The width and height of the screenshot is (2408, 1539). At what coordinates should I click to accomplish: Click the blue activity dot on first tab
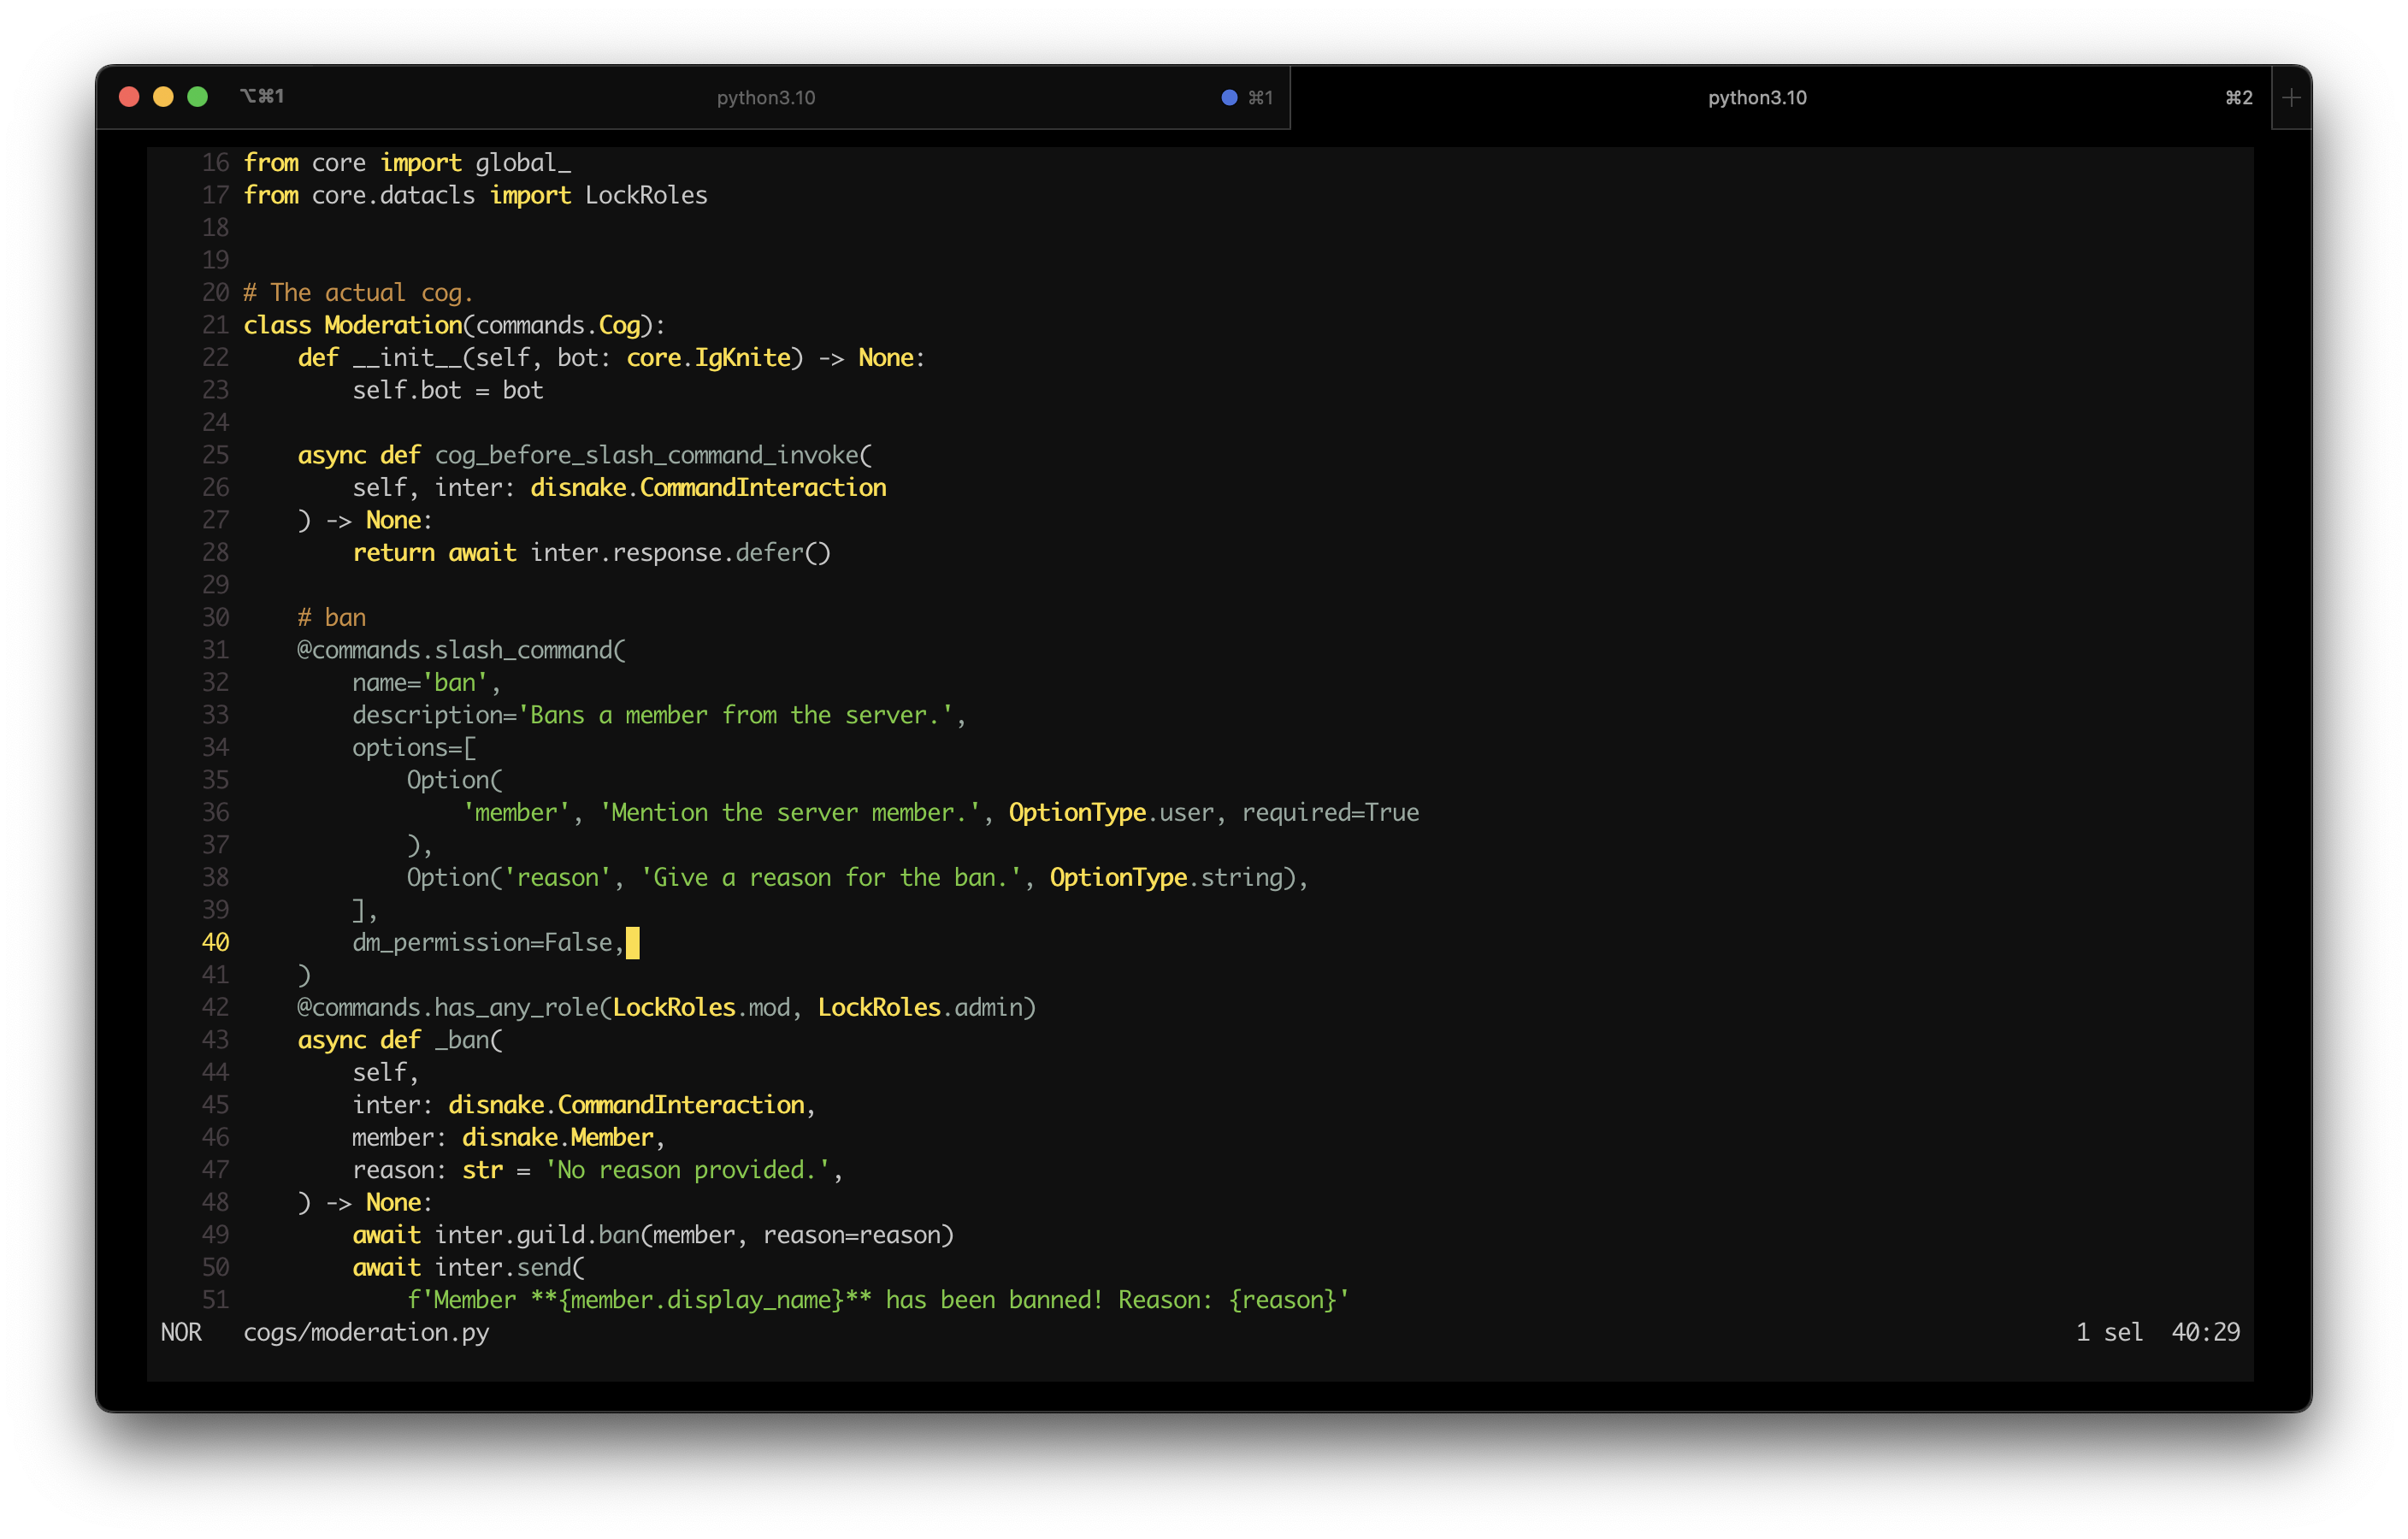[1229, 97]
